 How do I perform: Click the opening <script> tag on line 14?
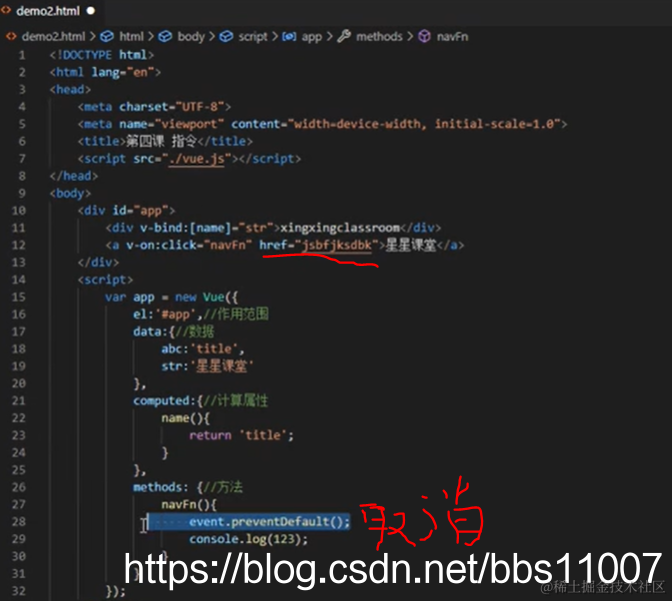[x=105, y=280]
